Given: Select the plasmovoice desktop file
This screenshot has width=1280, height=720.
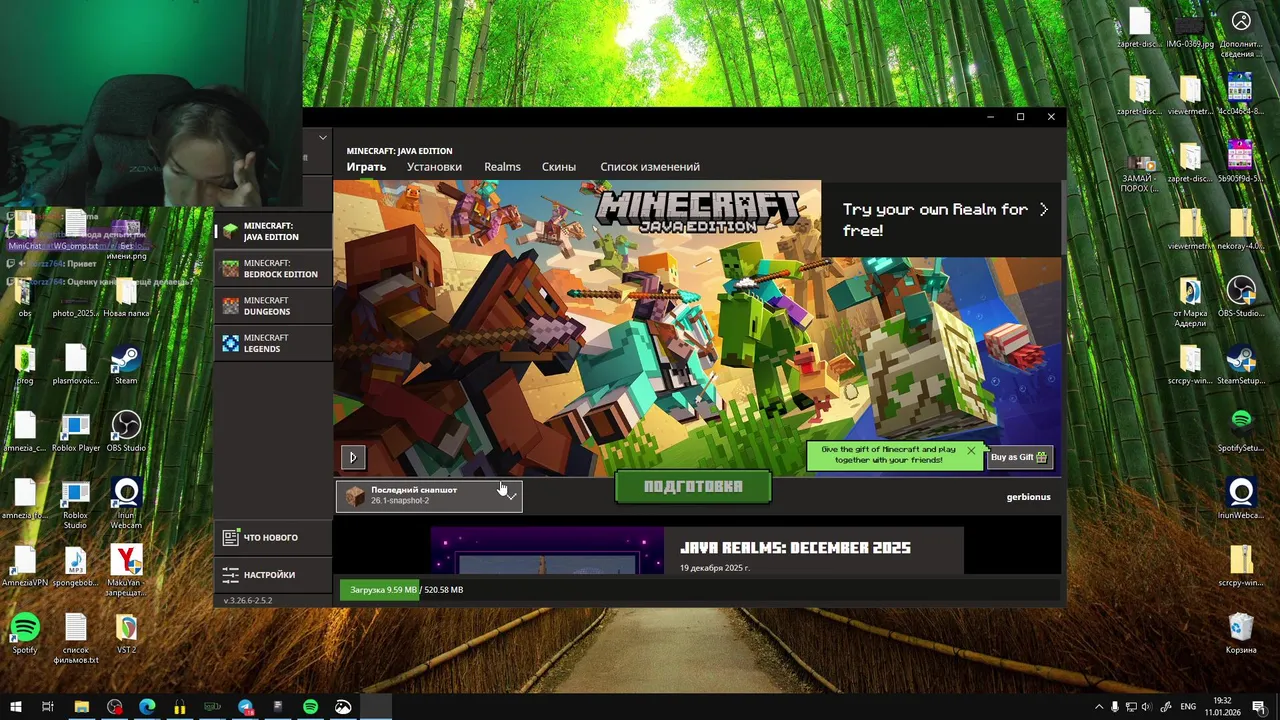Looking at the screenshot, I should point(76,364).
